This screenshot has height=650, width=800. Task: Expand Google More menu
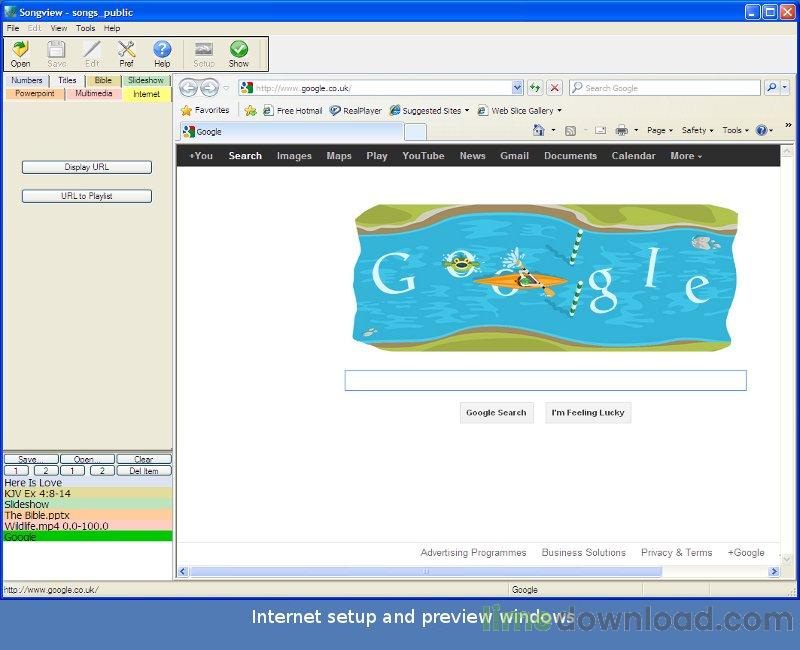(x=686, y=156)
